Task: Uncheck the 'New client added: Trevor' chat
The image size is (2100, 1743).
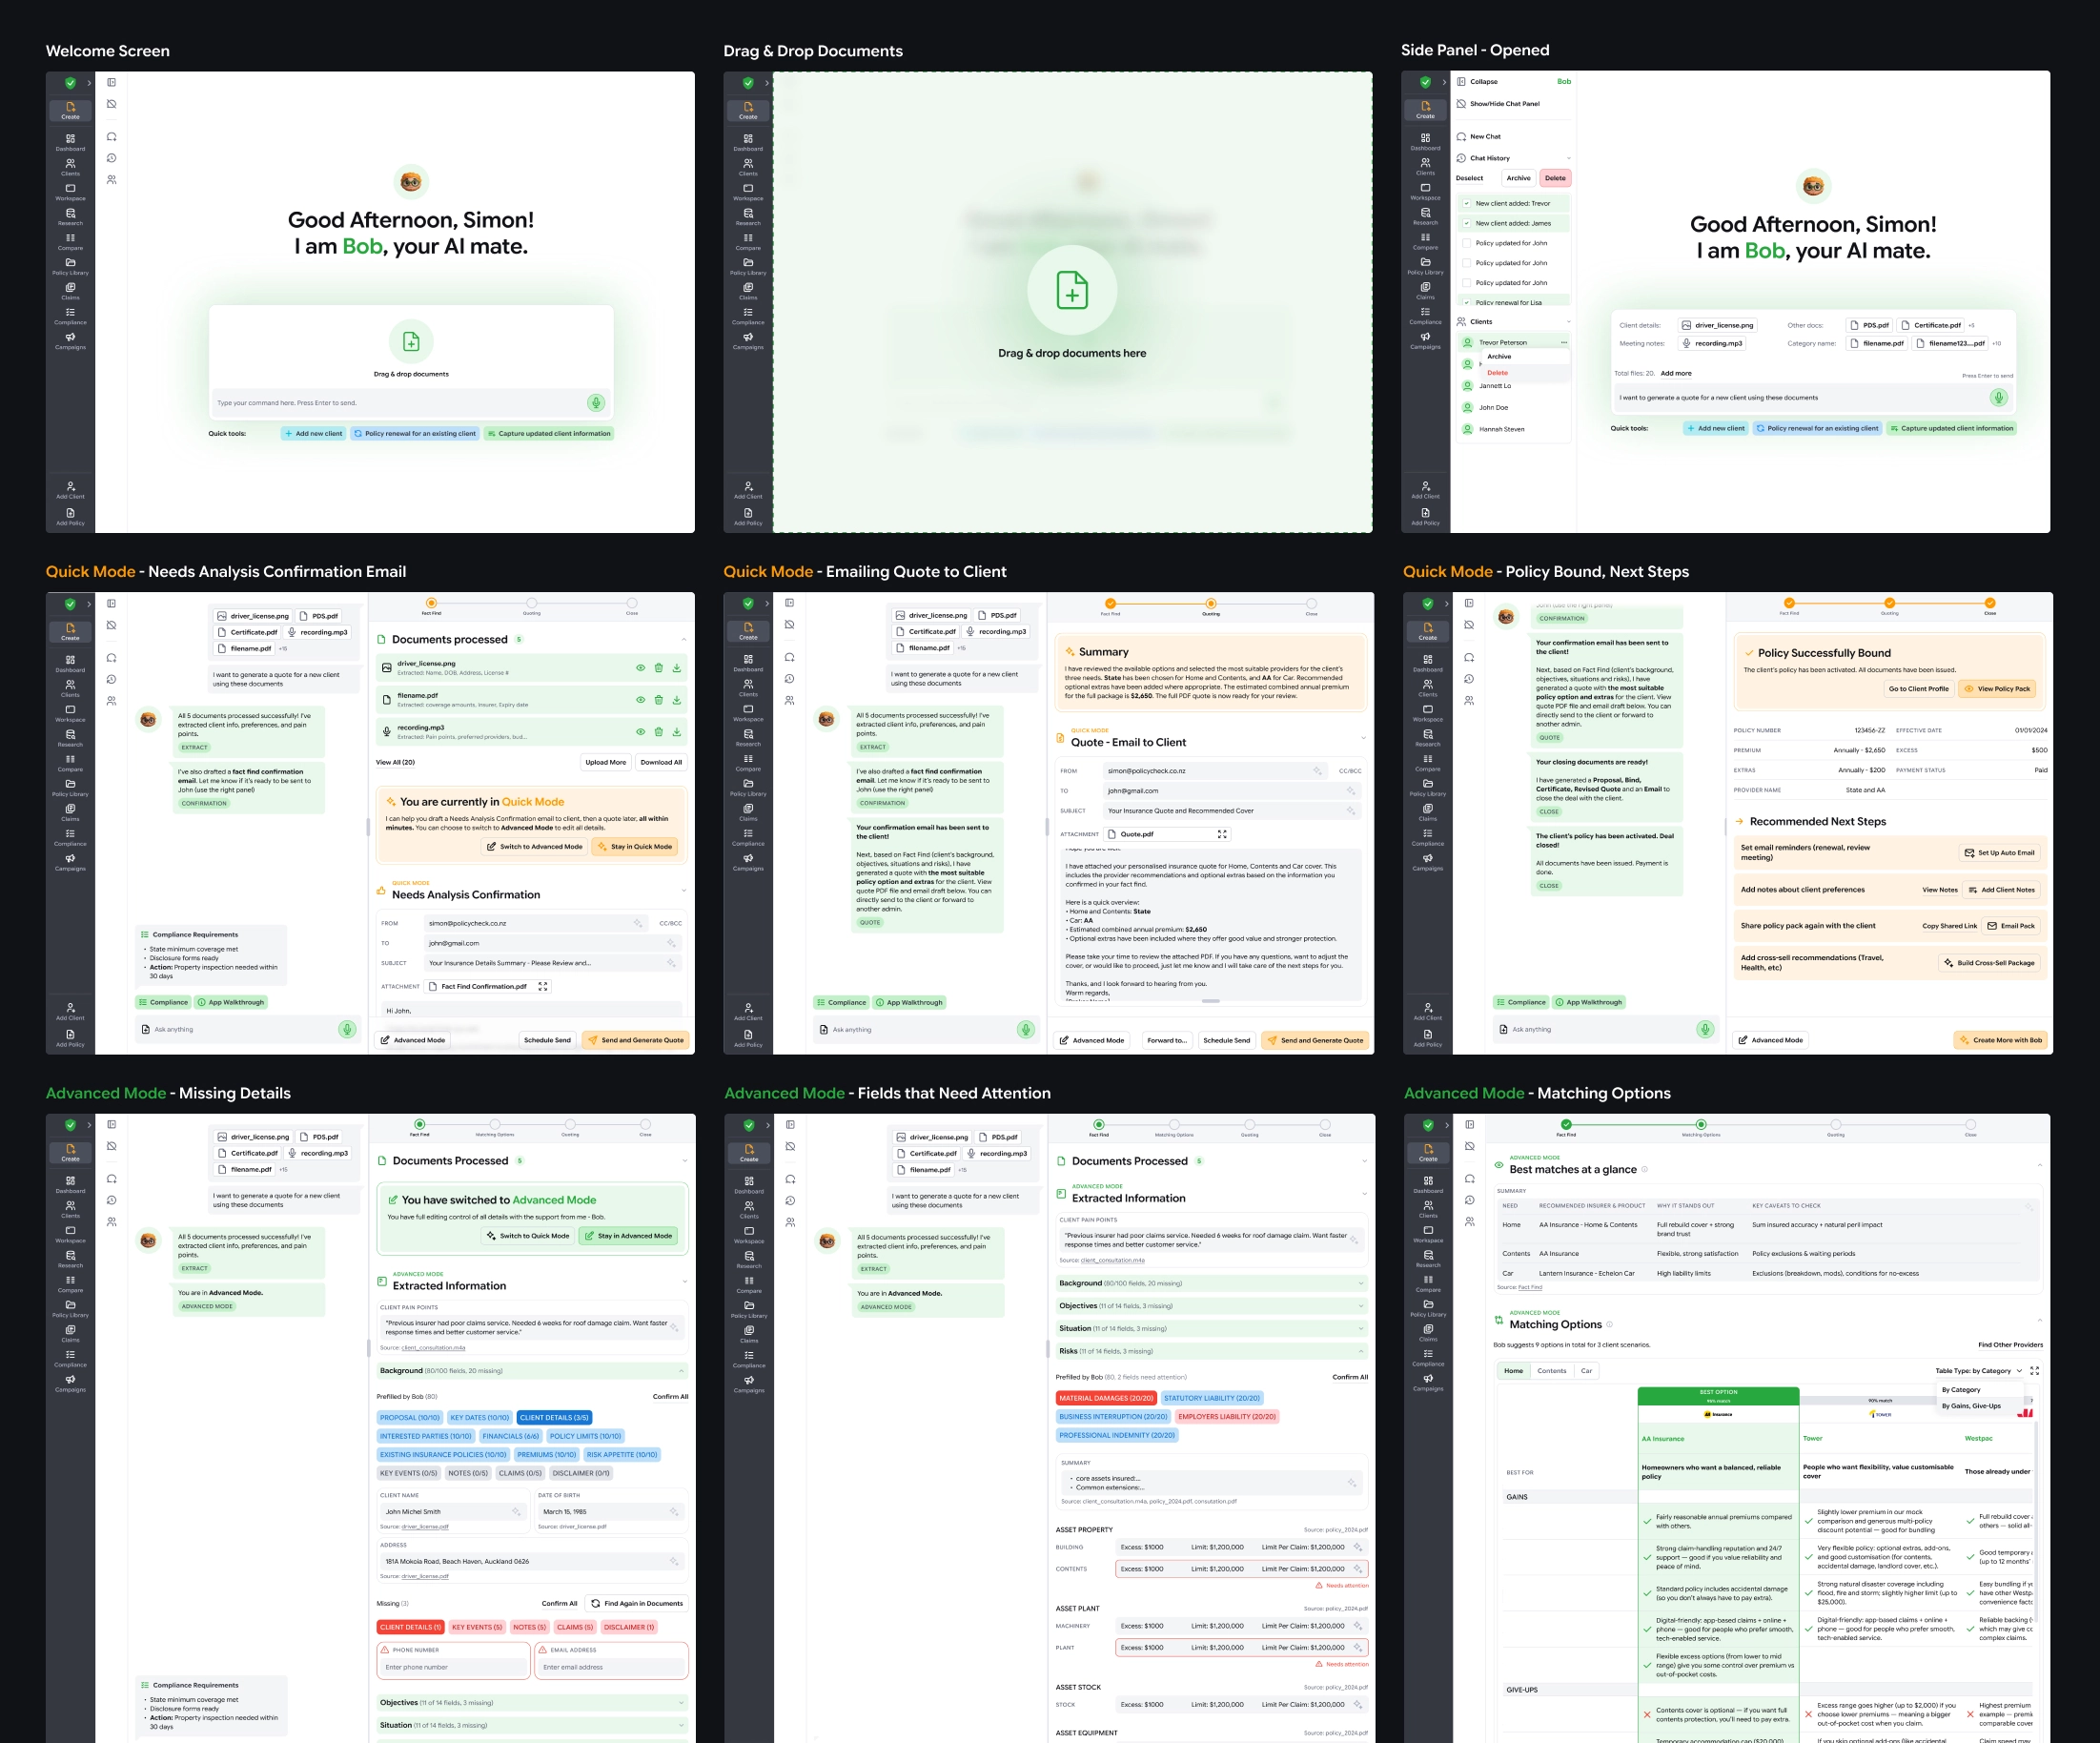Action: [x=1467, y=203]
